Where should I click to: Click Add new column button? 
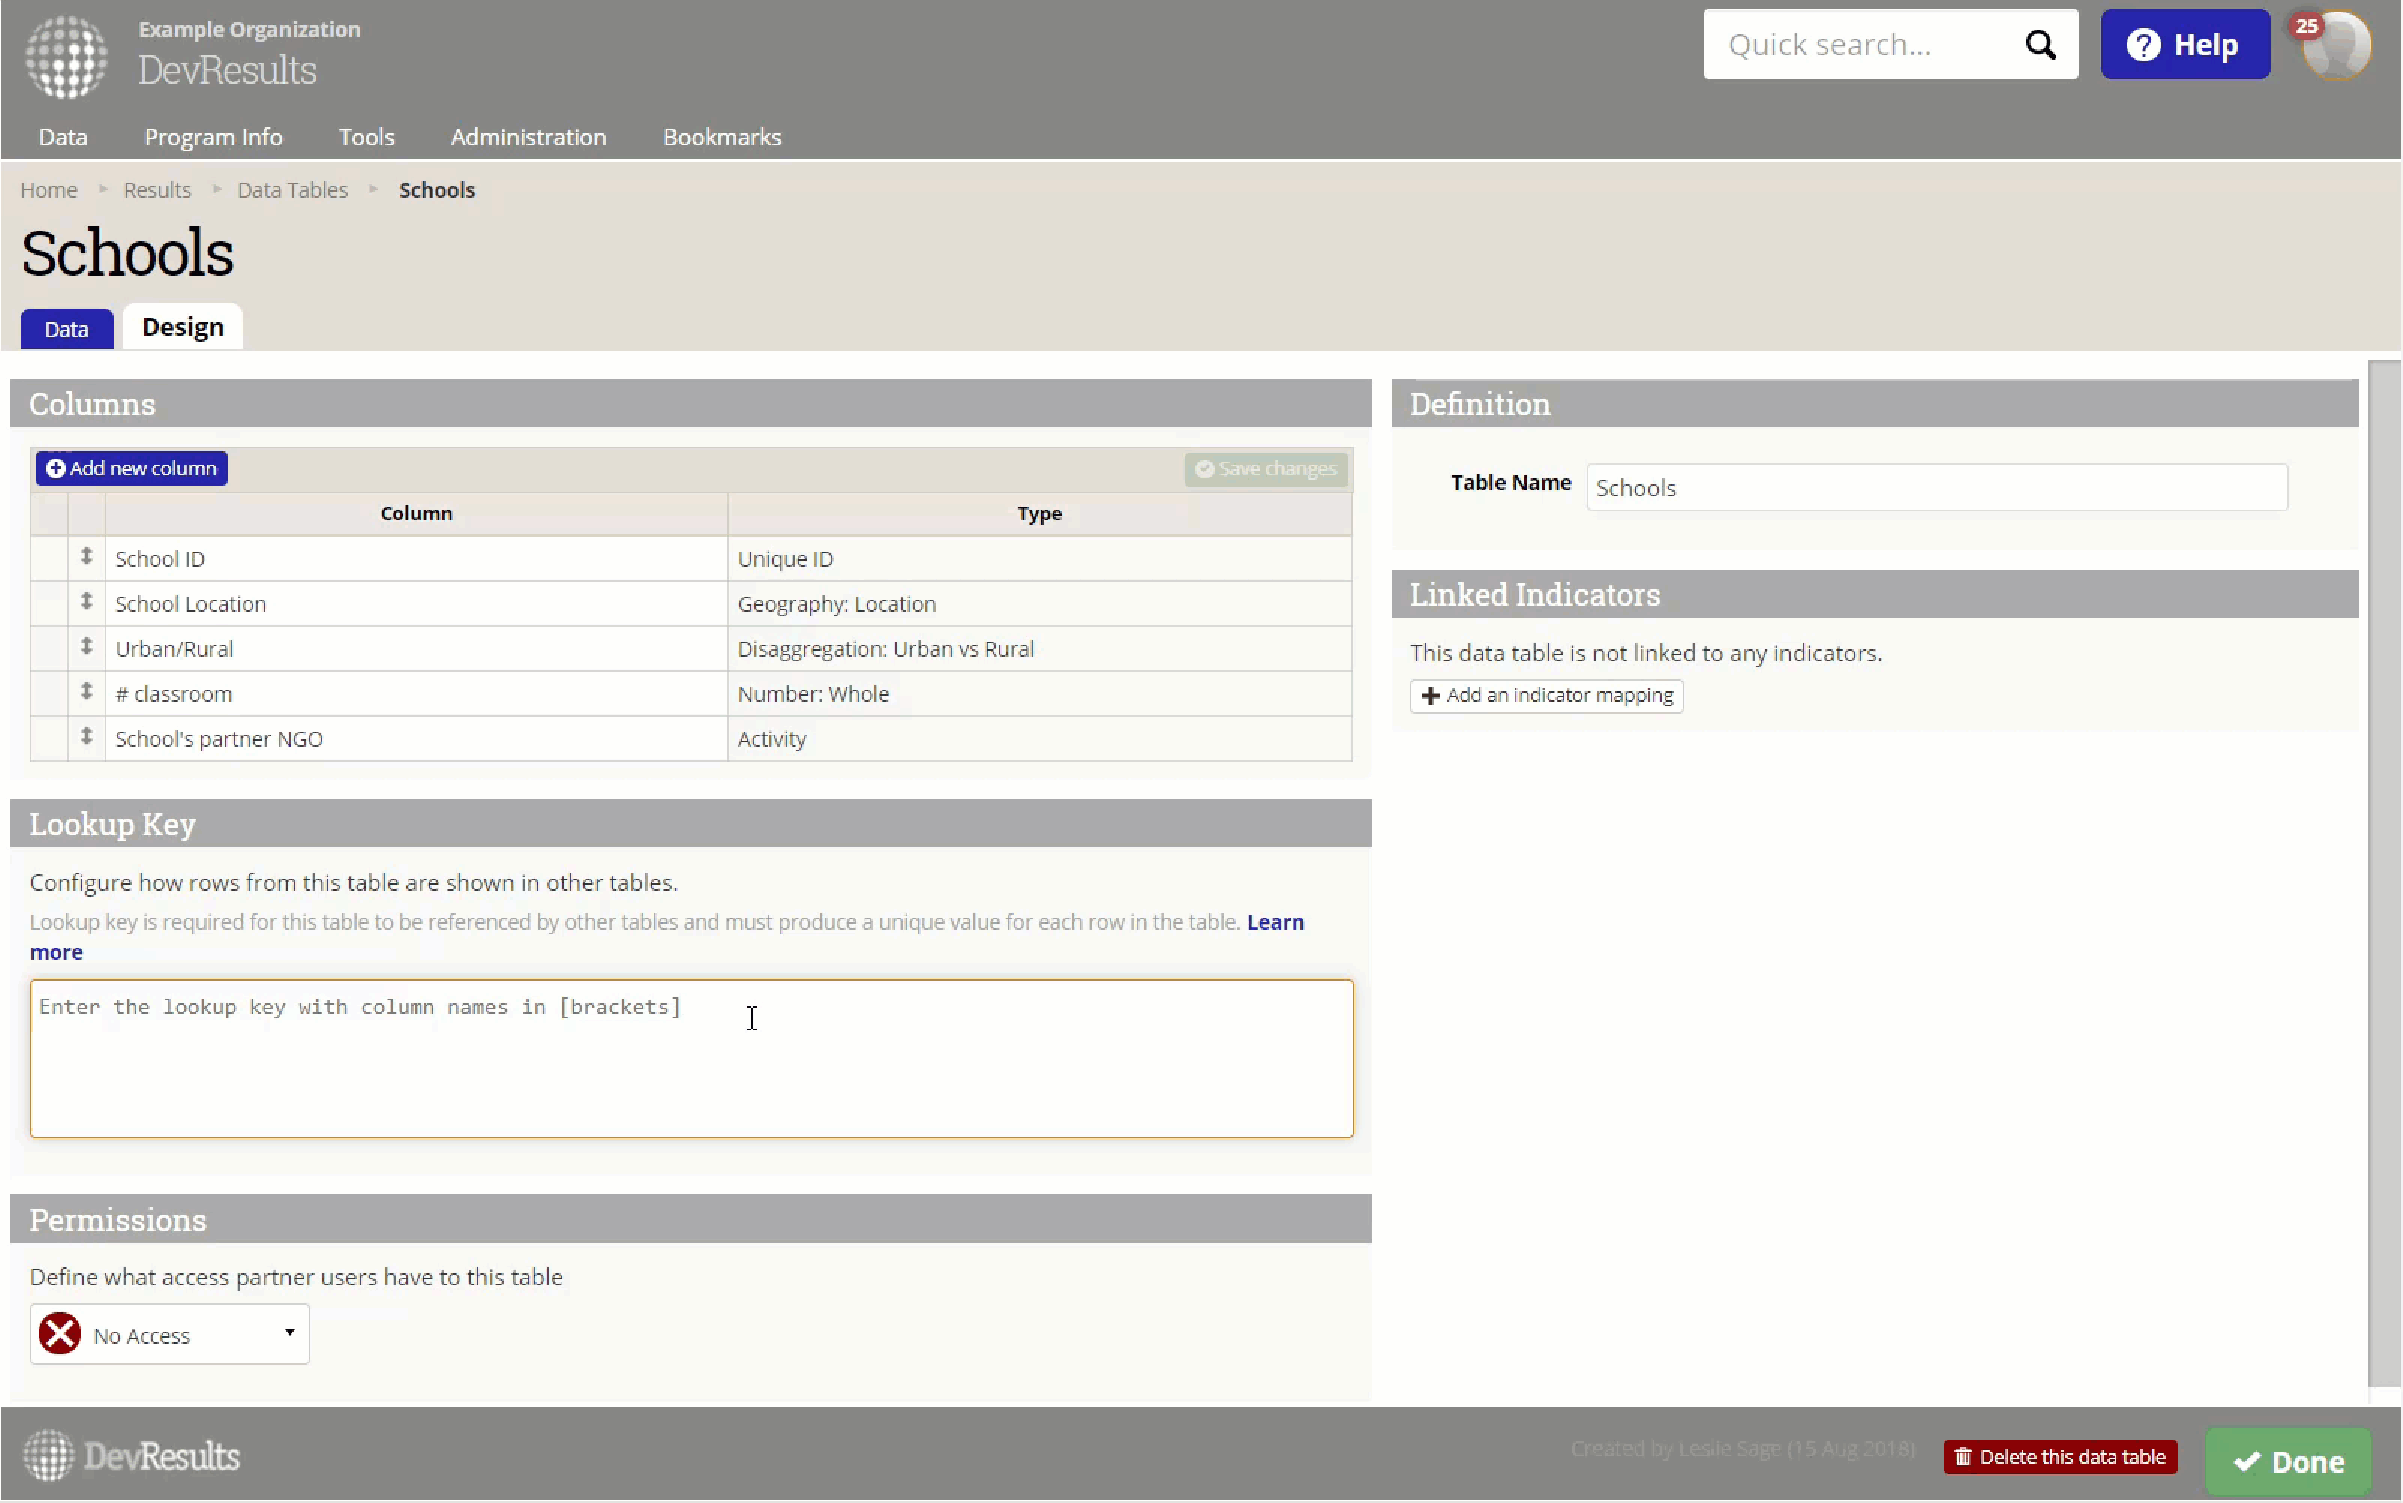coord(132,468)
